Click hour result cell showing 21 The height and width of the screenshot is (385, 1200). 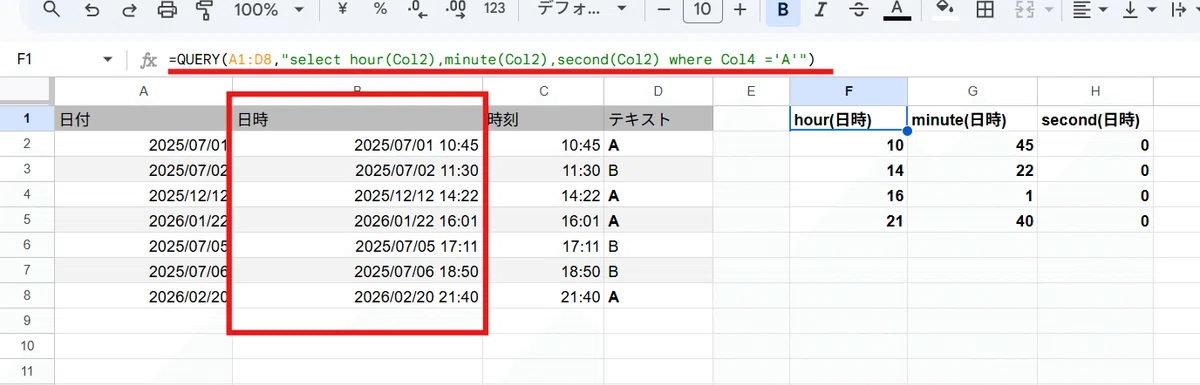848,220
